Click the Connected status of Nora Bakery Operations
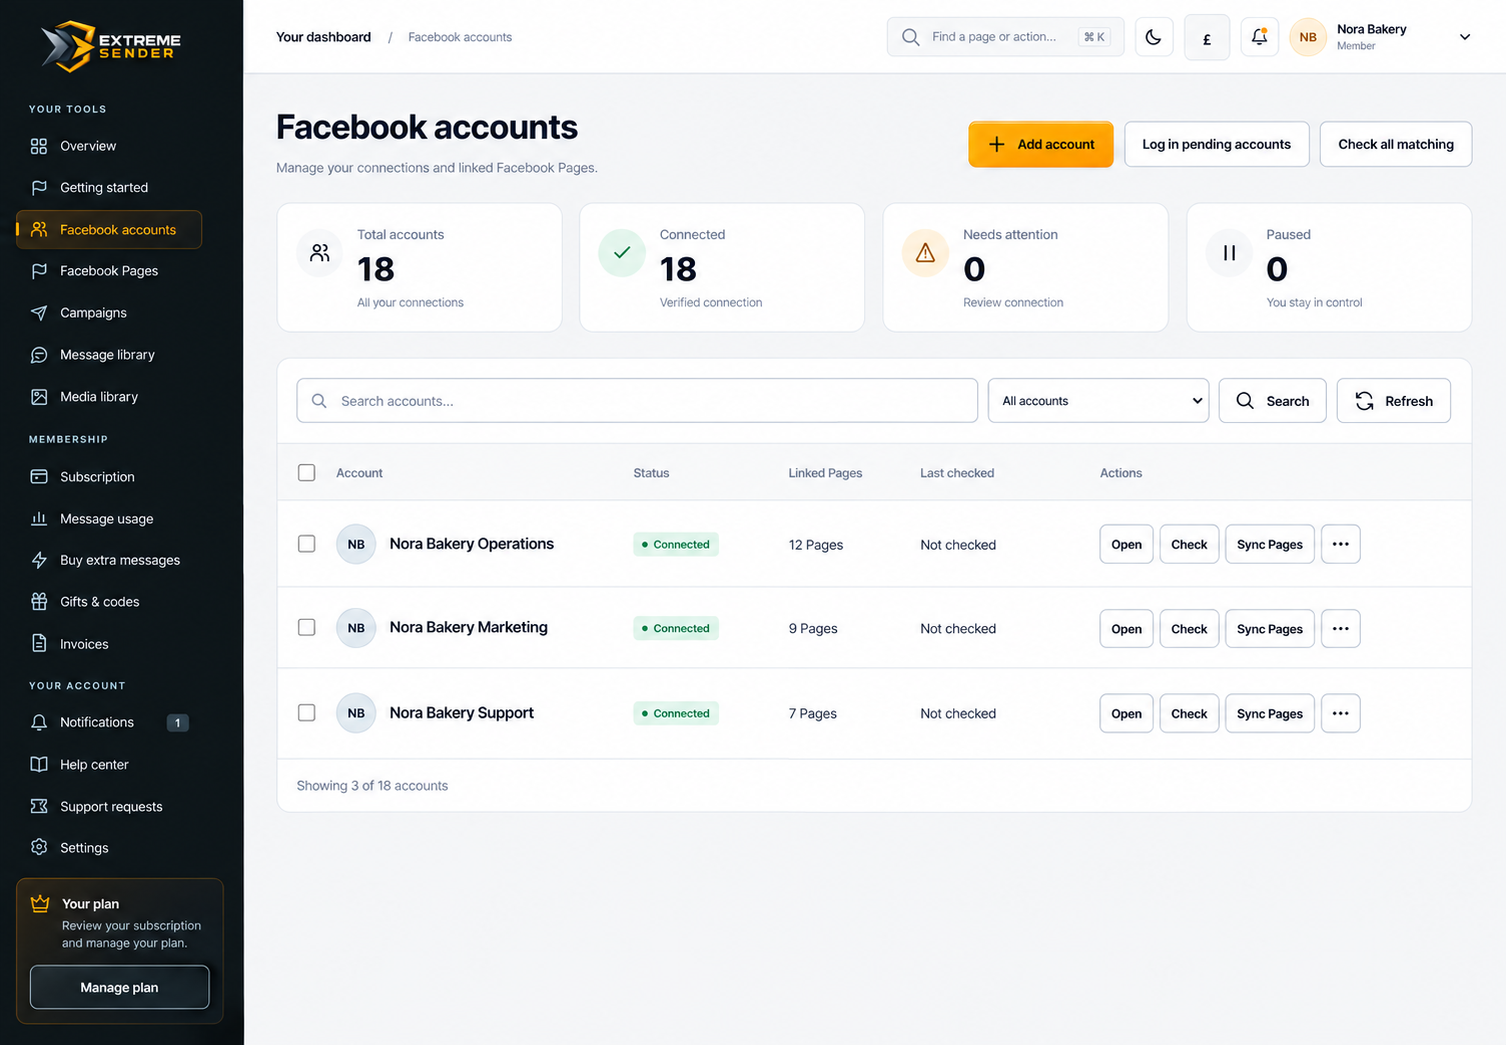 [x=676, y=544]
